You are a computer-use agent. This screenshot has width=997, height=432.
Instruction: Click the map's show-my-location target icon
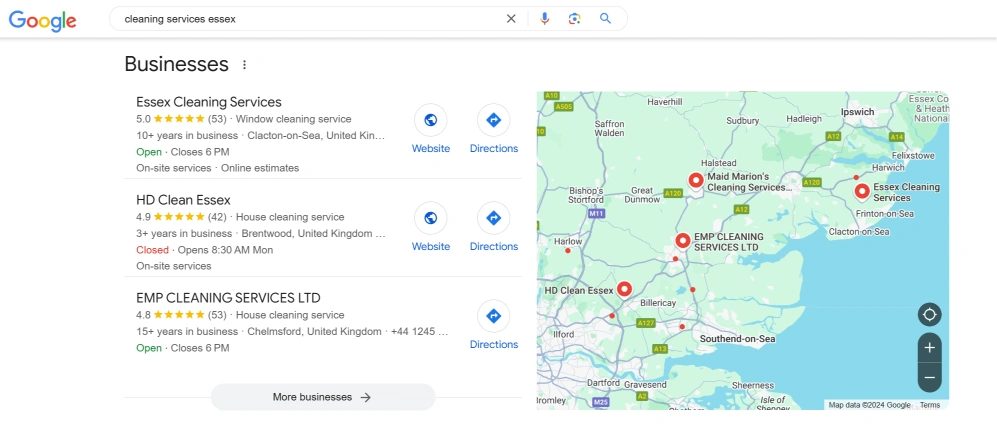(x=930, y=314)
